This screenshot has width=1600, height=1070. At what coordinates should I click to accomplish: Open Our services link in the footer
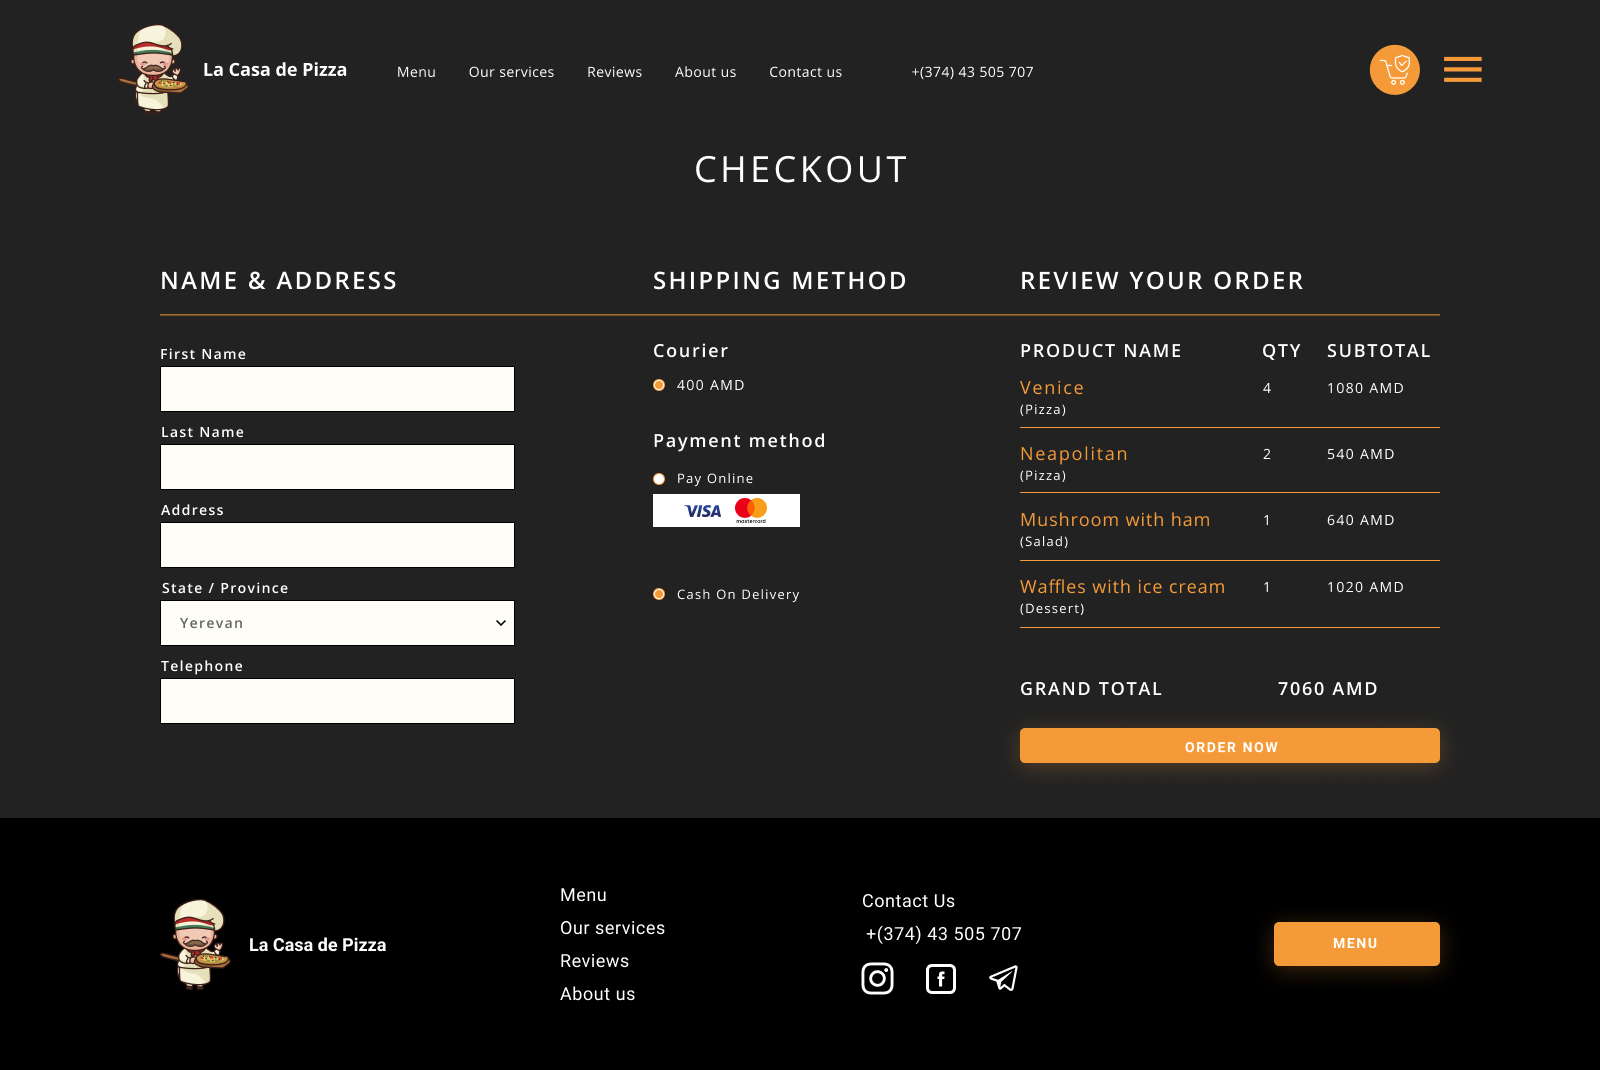point(612,928)
